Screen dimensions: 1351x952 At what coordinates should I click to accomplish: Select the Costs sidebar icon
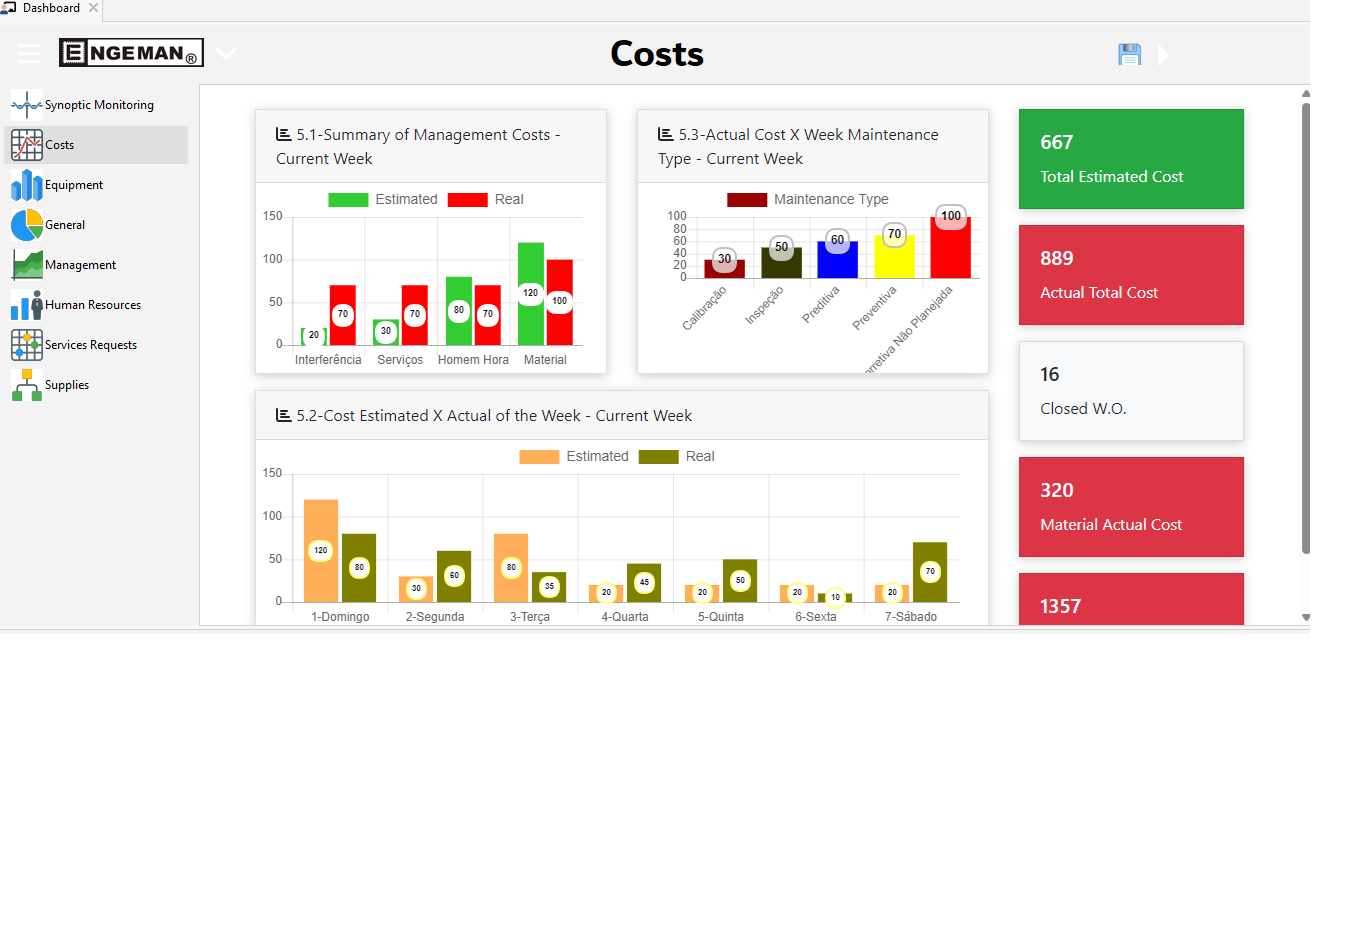coord(26,144)
